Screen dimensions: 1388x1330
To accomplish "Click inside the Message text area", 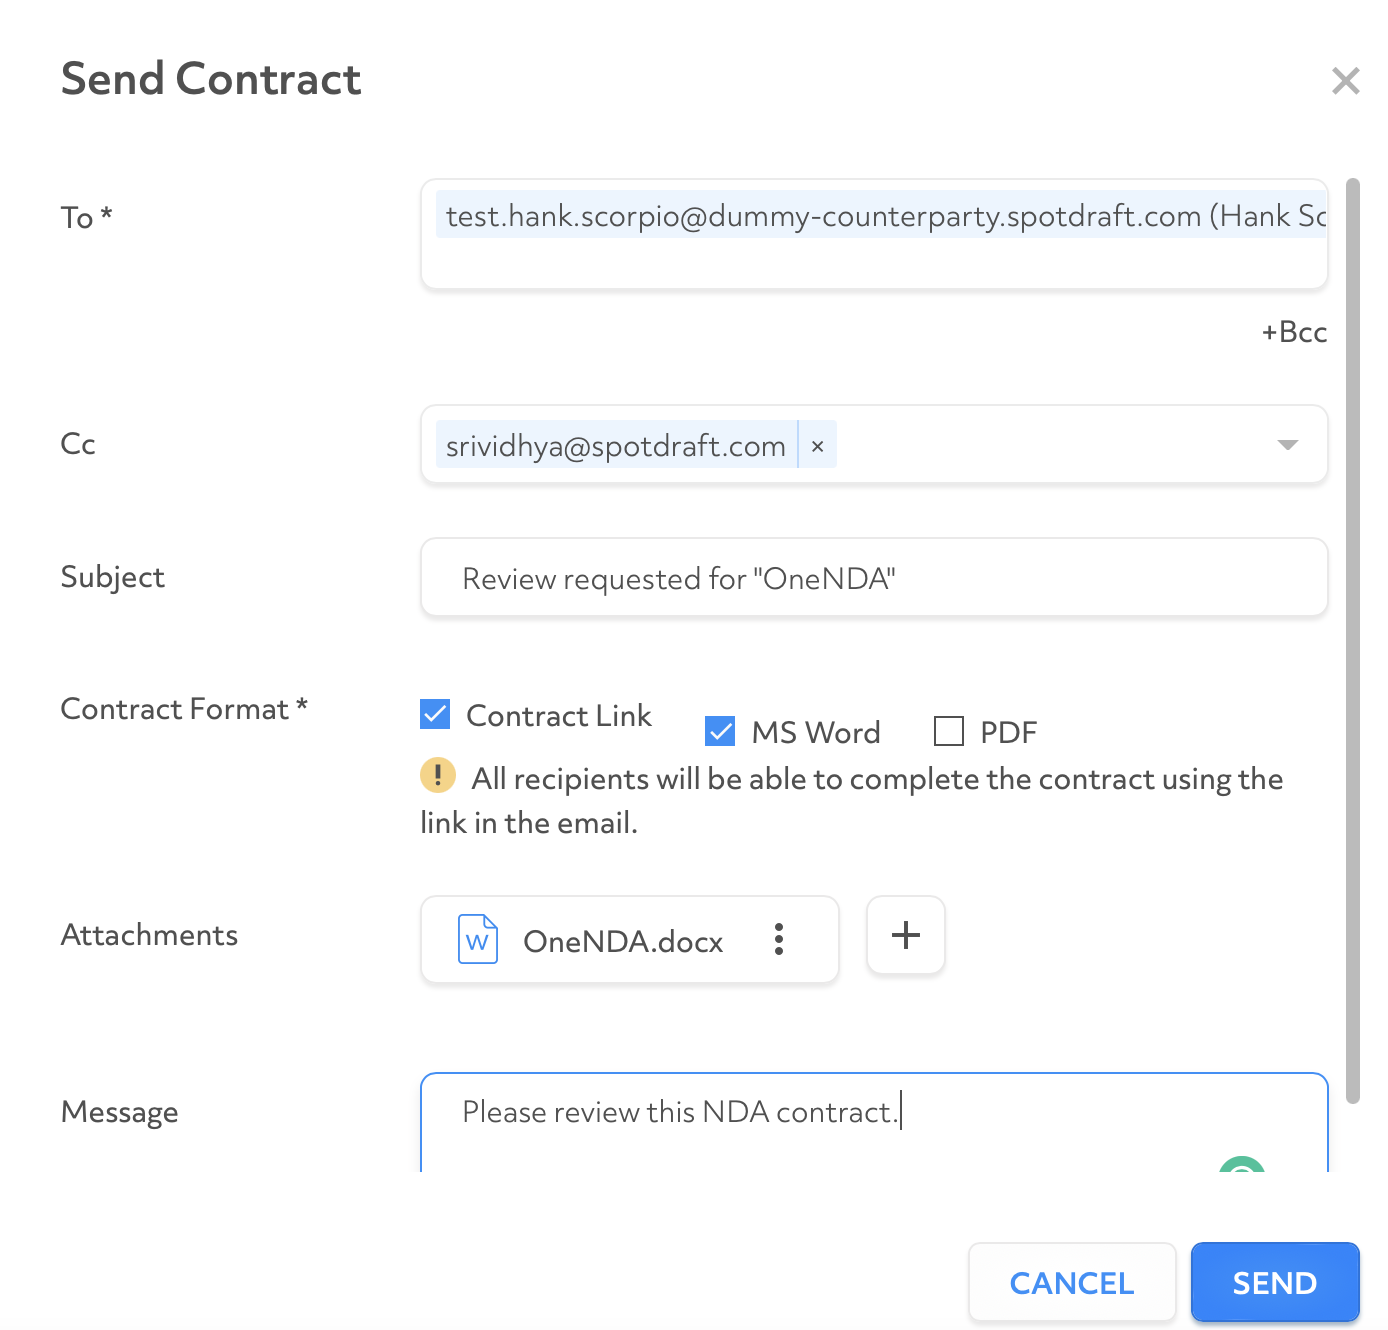I will pyautogui.click(x=874, y=1122).
